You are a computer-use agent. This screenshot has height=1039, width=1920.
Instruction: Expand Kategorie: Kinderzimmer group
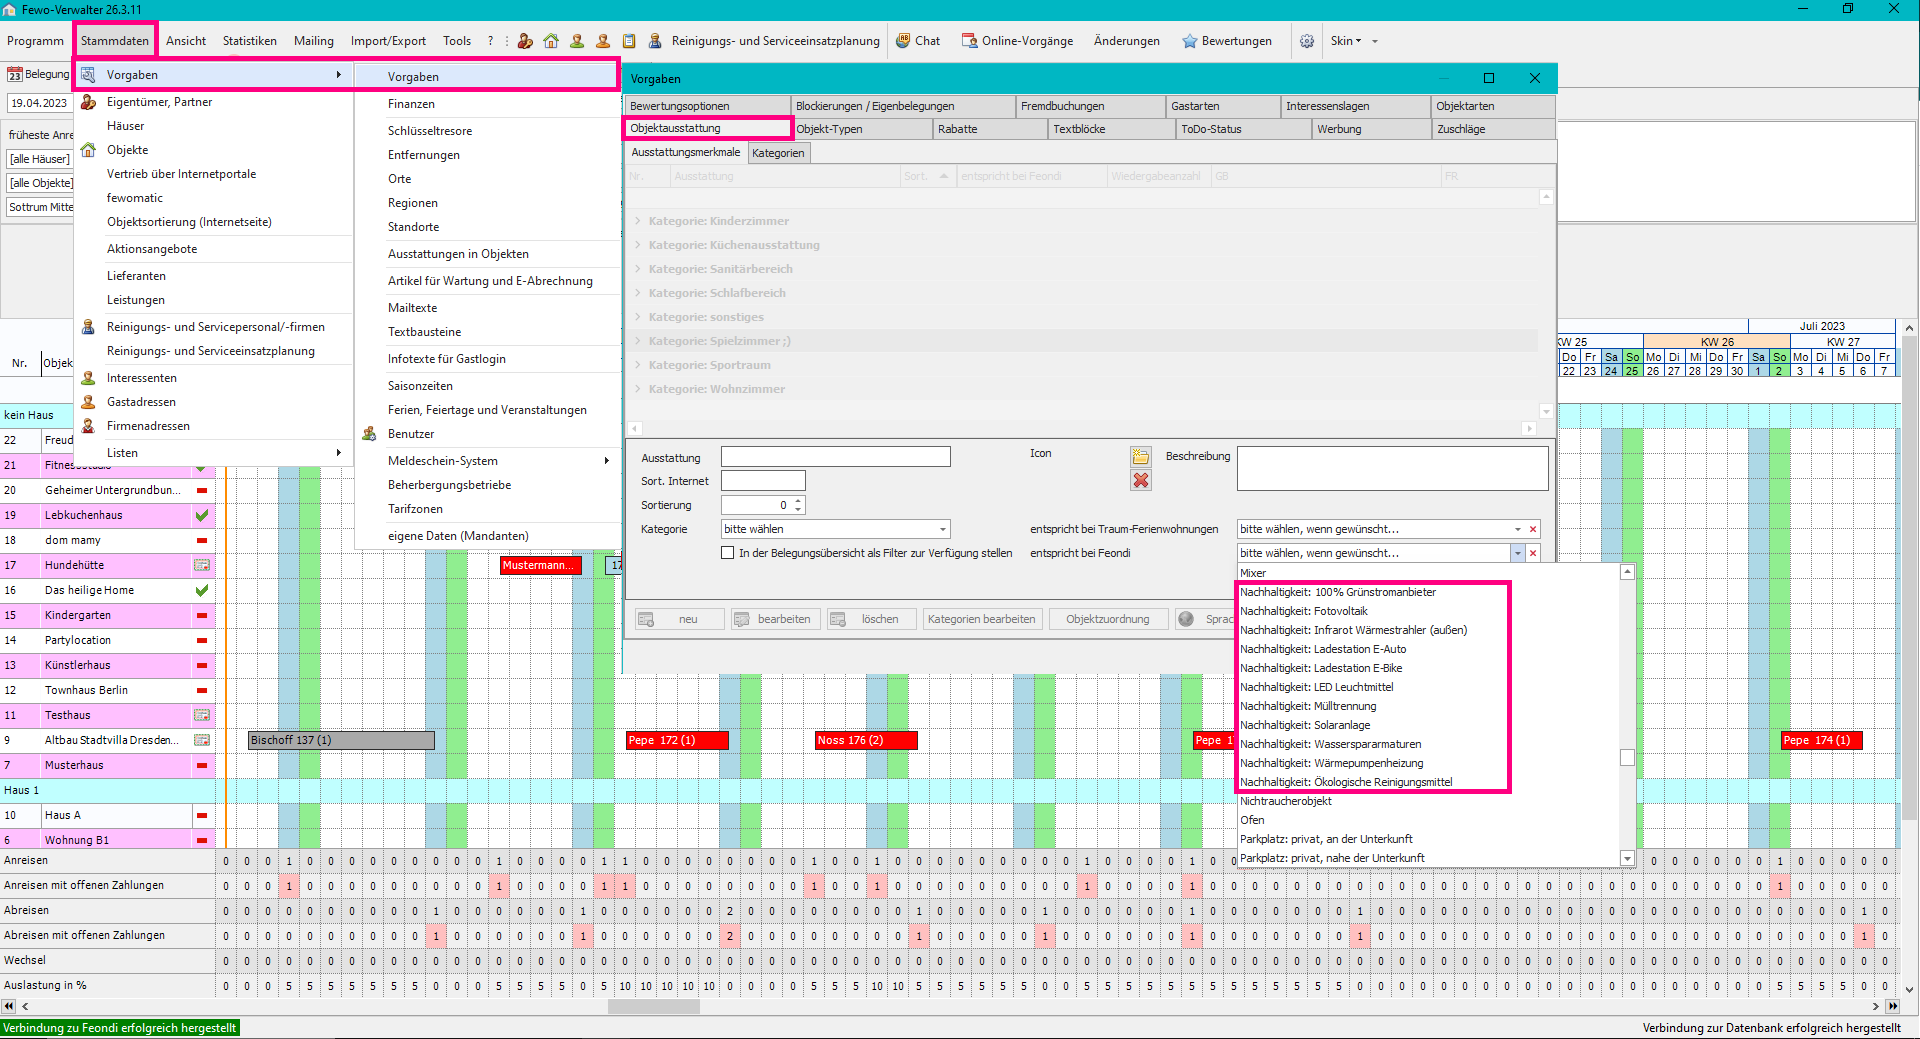point(638,221)
